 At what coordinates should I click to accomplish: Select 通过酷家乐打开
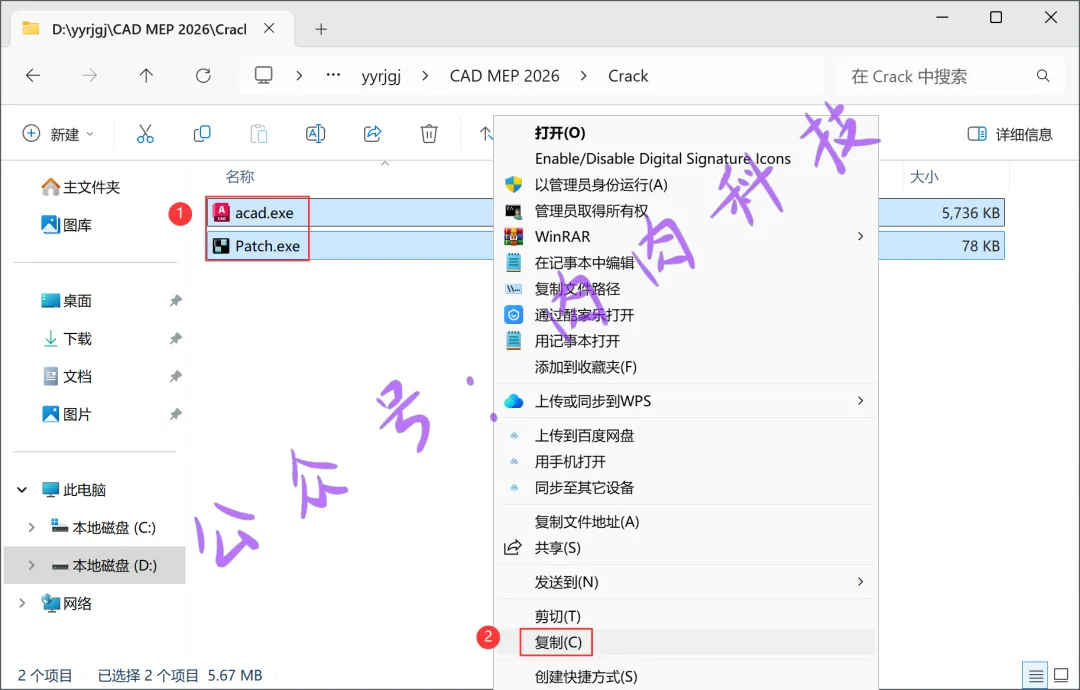coord(585,315)
